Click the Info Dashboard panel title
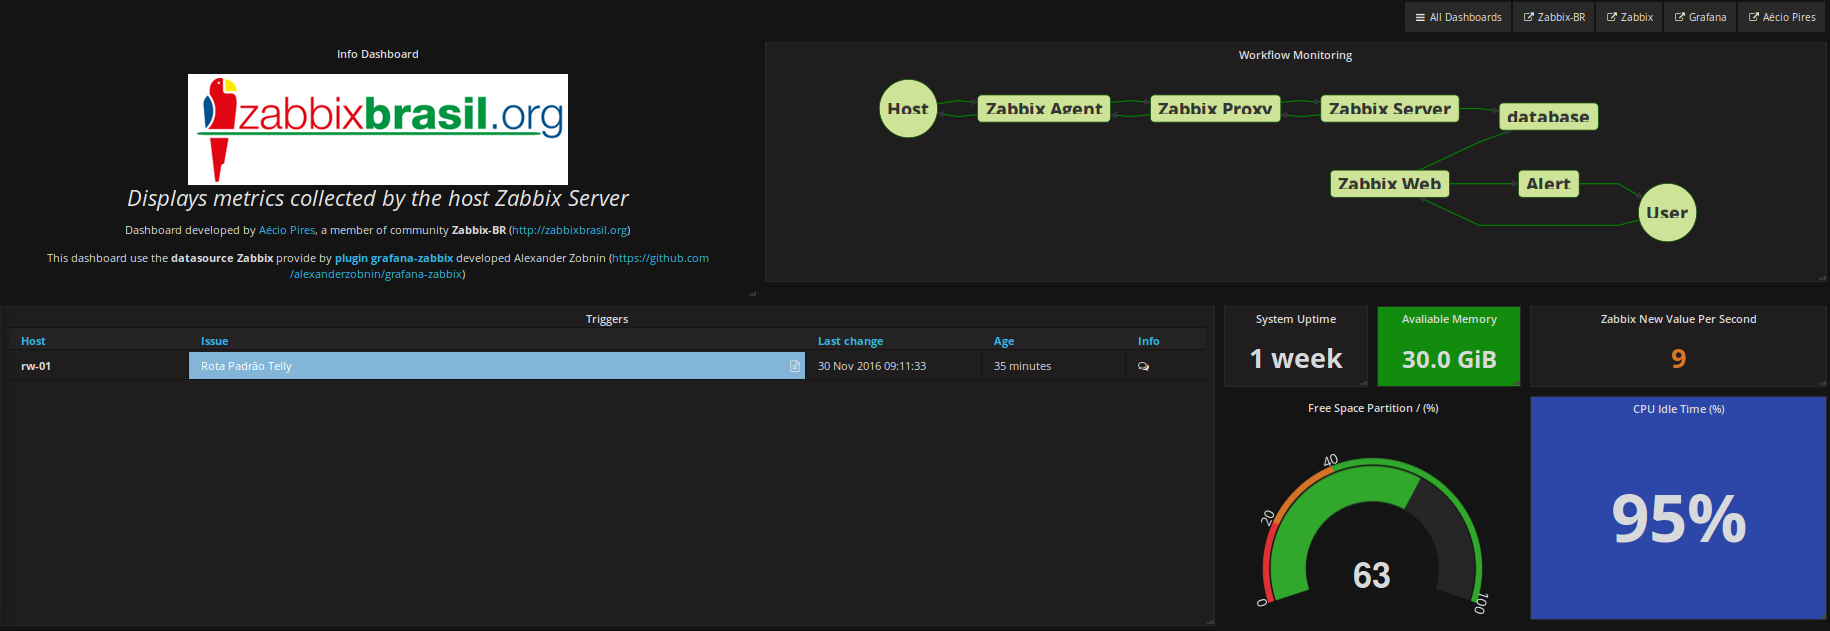Screen dimensions: 1830x631 pyautogui.click(x=378, y=54)
